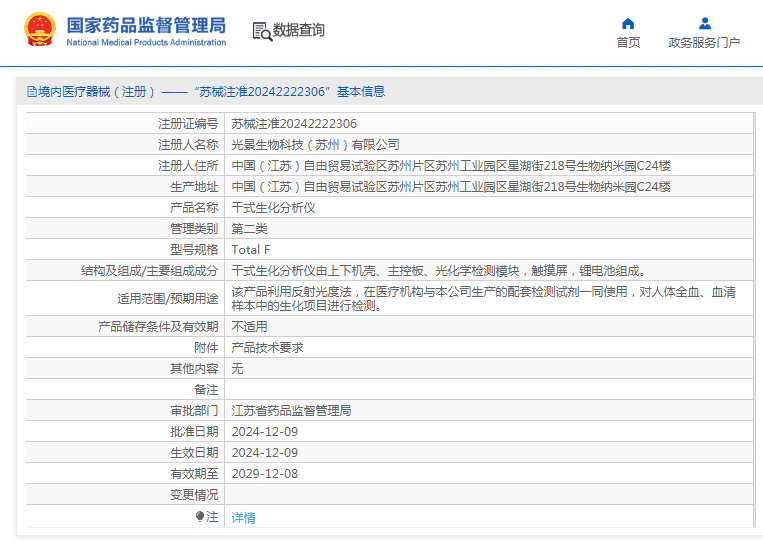Click the 备注 label

tap(206, 390)
